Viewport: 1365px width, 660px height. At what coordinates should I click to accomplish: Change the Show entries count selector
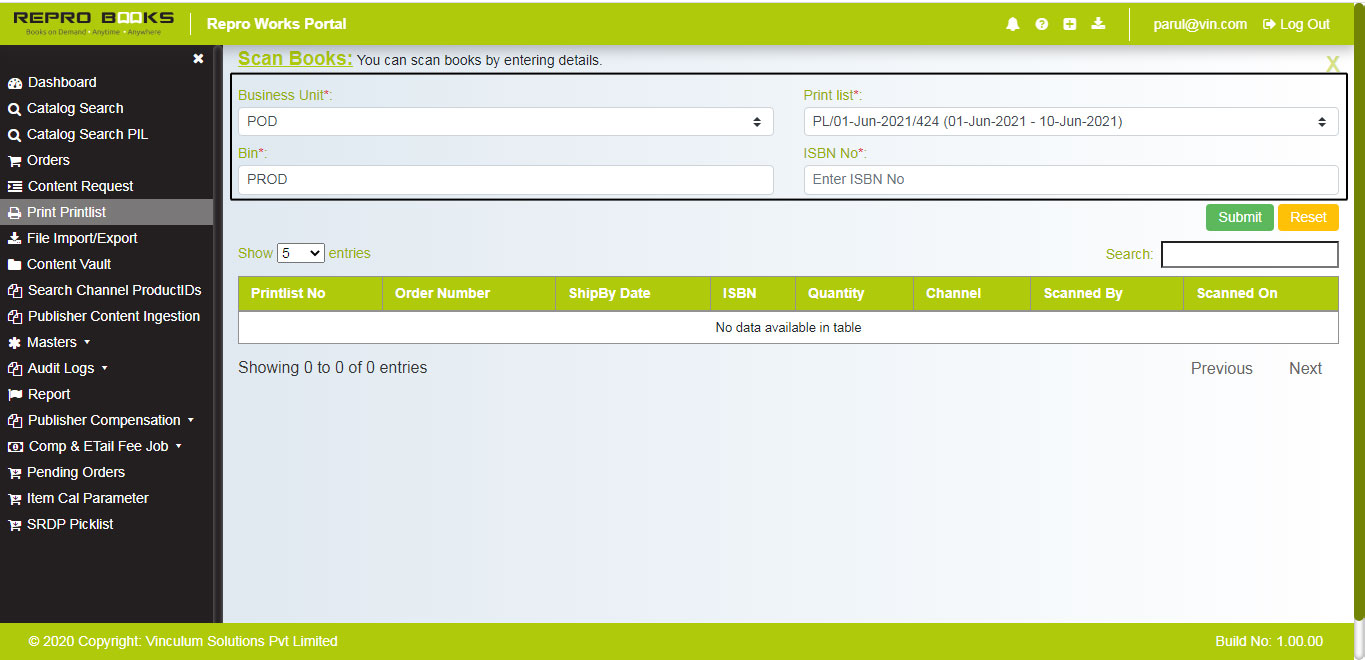pyautogui.click(x=300, y=253)
